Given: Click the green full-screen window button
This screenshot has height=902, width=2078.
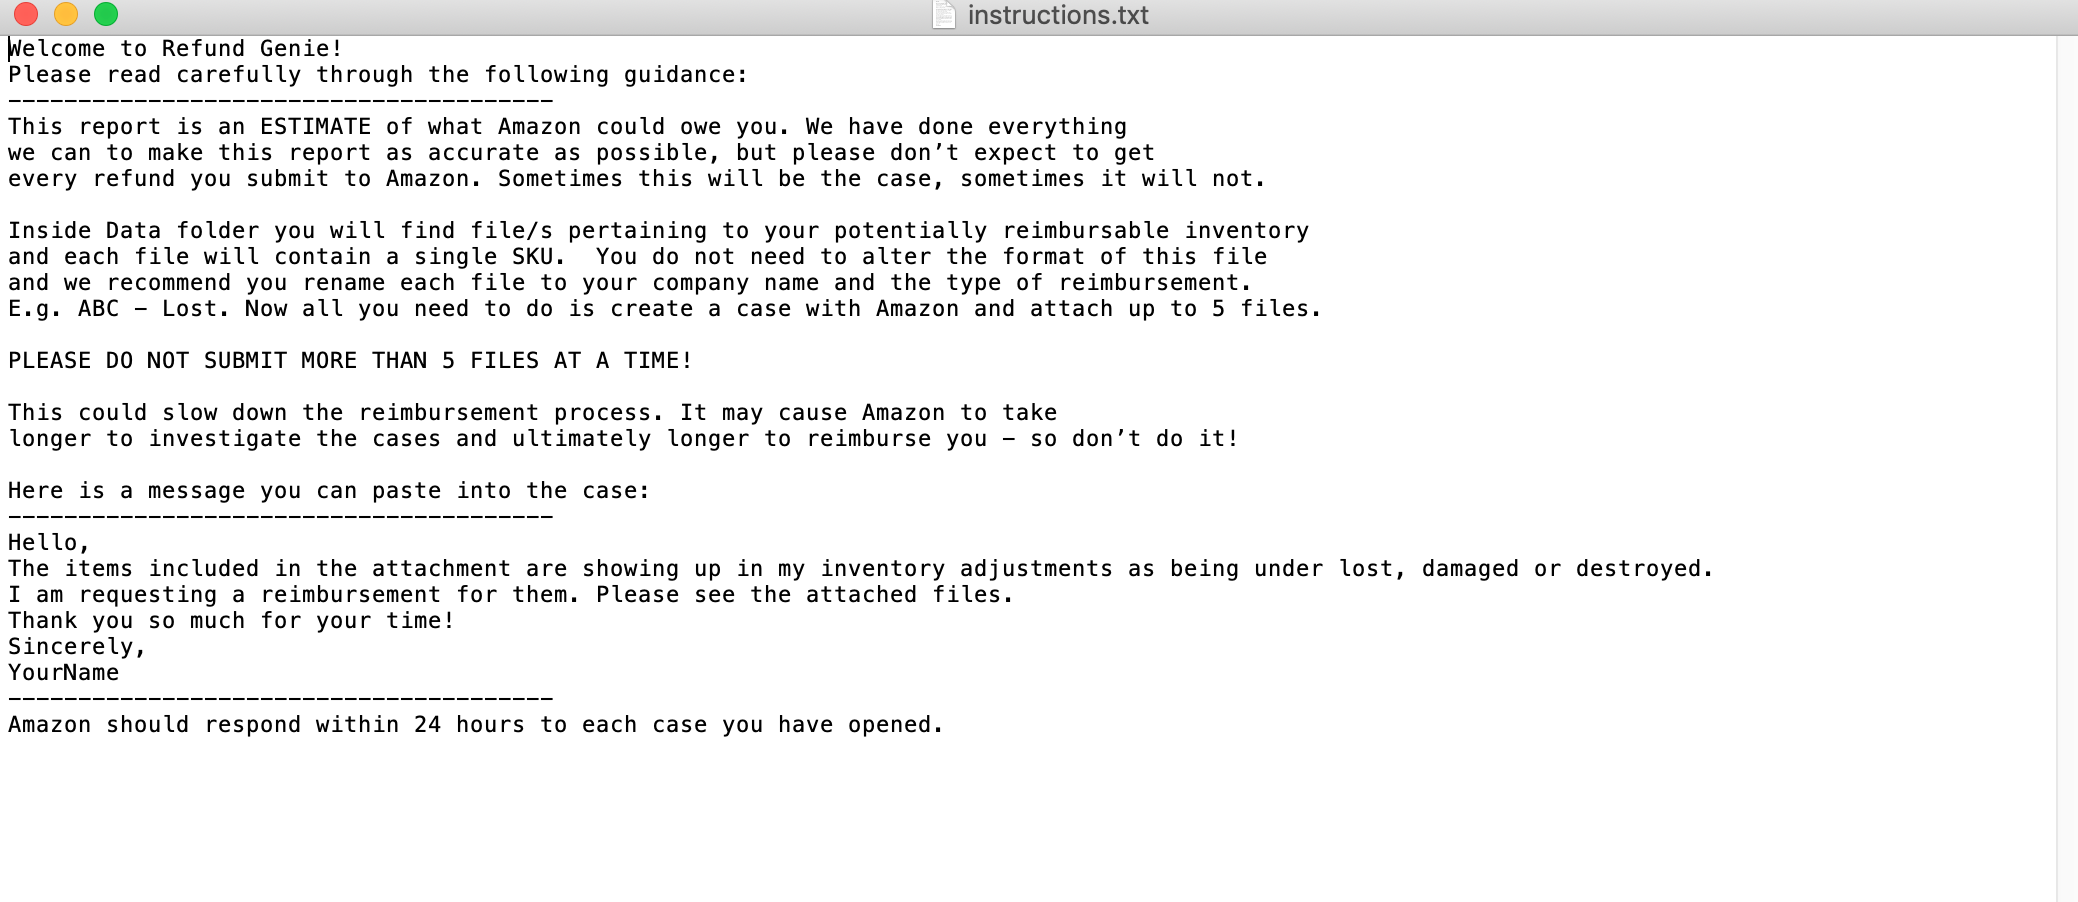Looking at the screenshot, I should pyautogui.click(x=106, y=14).
